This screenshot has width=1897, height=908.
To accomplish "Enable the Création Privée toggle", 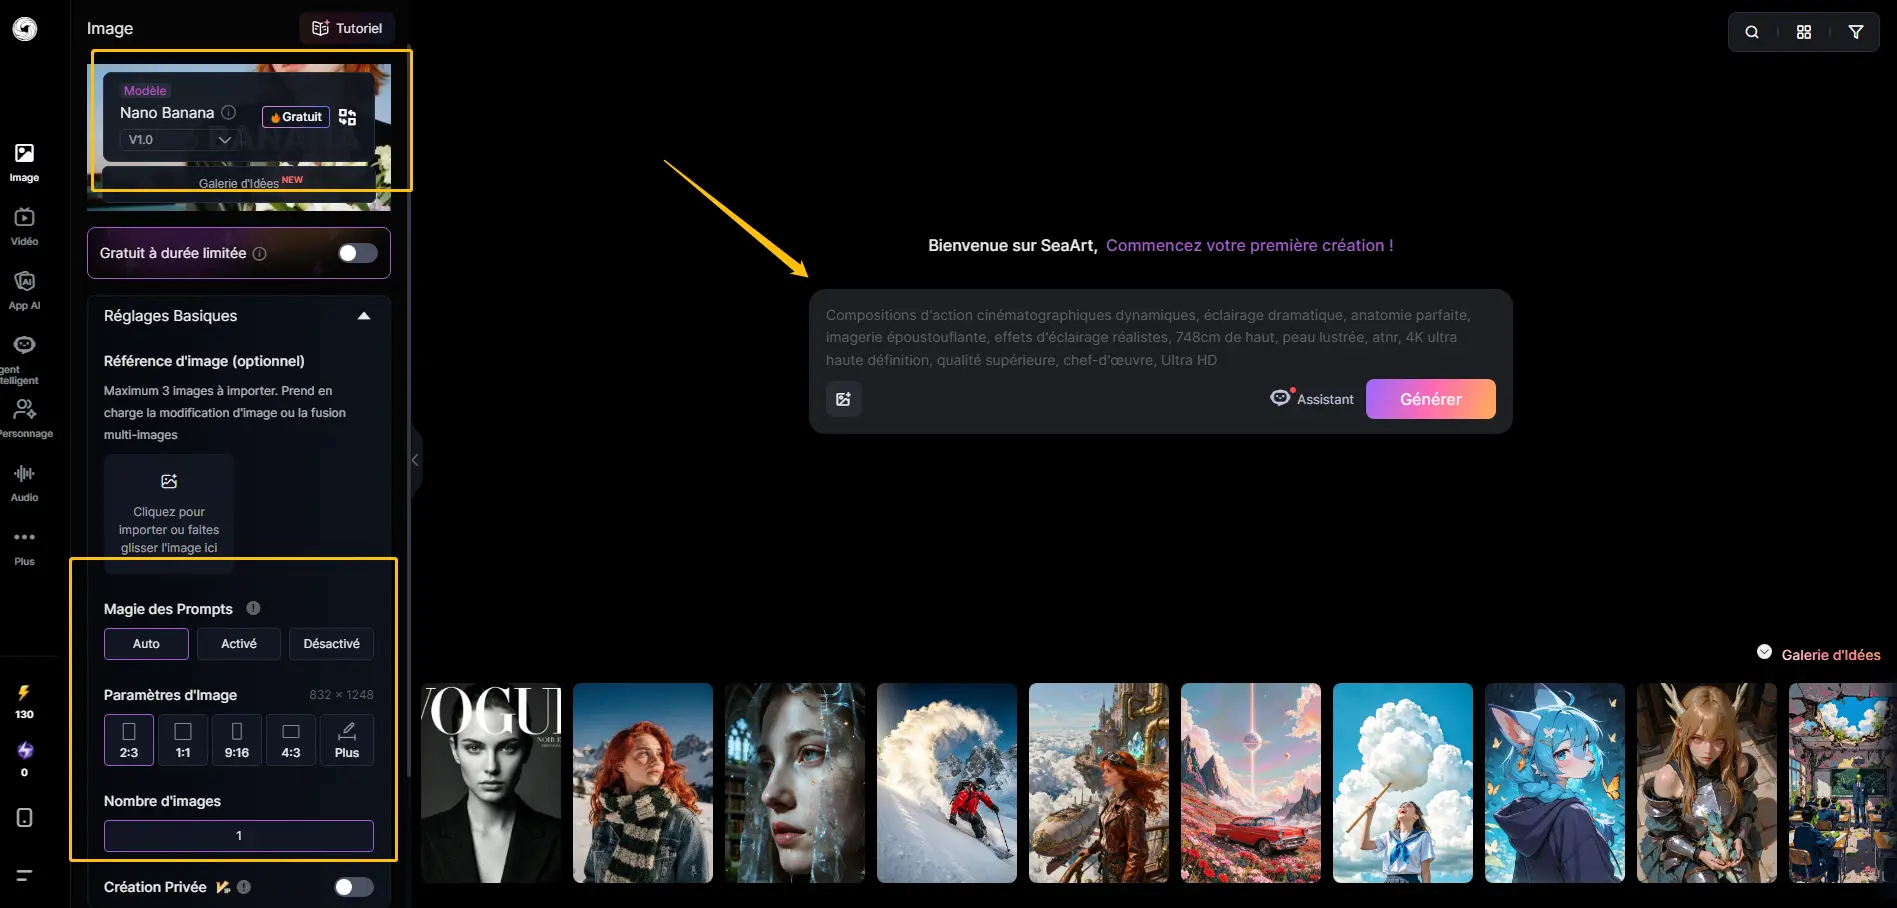I will point(353,887).
